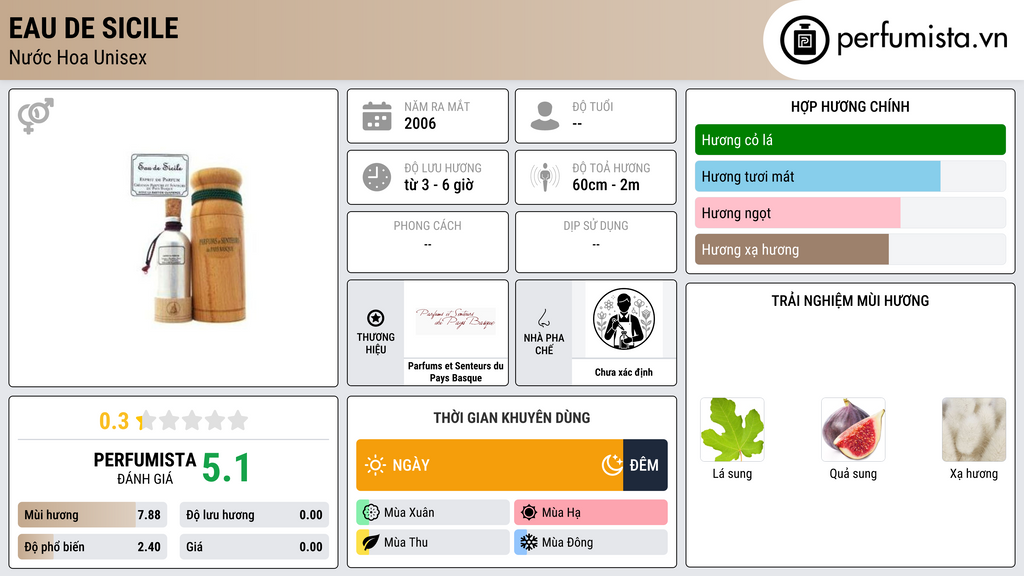The image size is (1024, 576).
Task: Click the clock icon for Độ Lưu Hương
Action: (x=377, y=177)
